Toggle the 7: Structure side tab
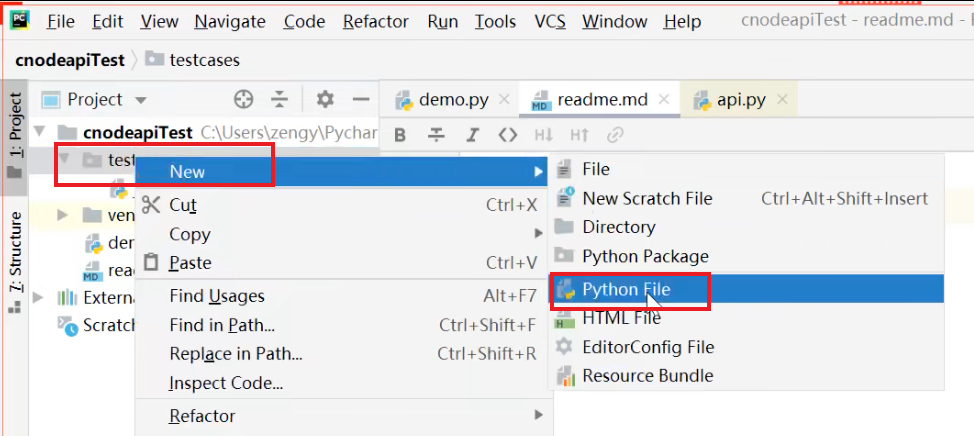 click(x=14, y=261)
